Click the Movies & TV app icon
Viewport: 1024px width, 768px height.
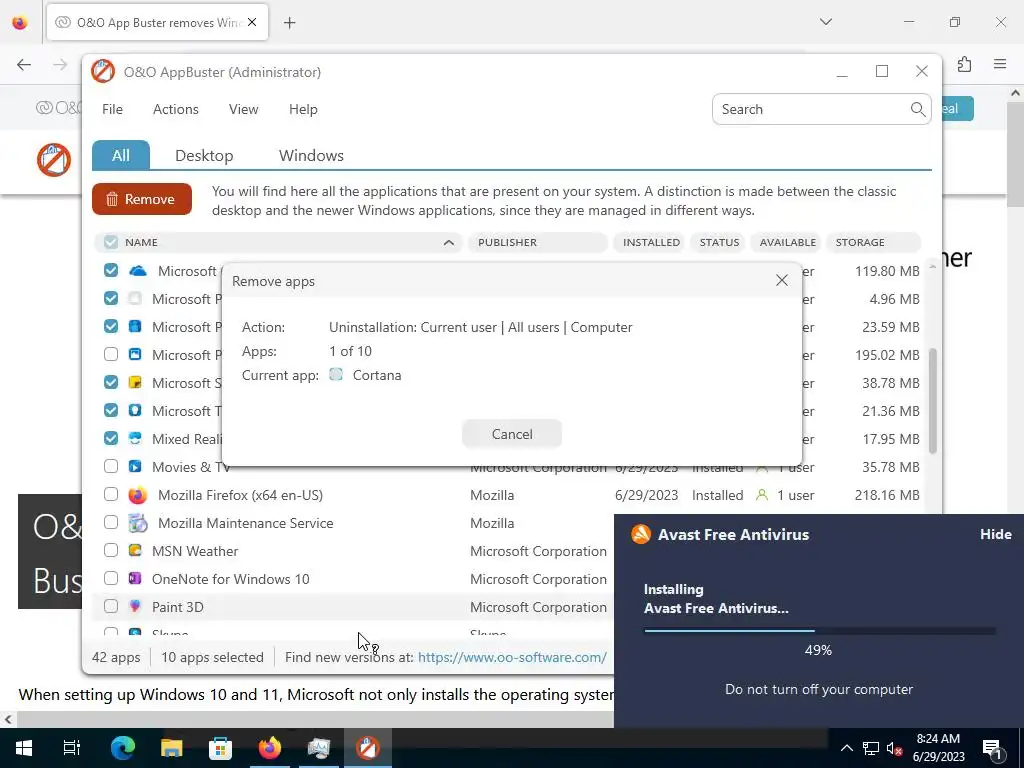[x=135, y=467]
